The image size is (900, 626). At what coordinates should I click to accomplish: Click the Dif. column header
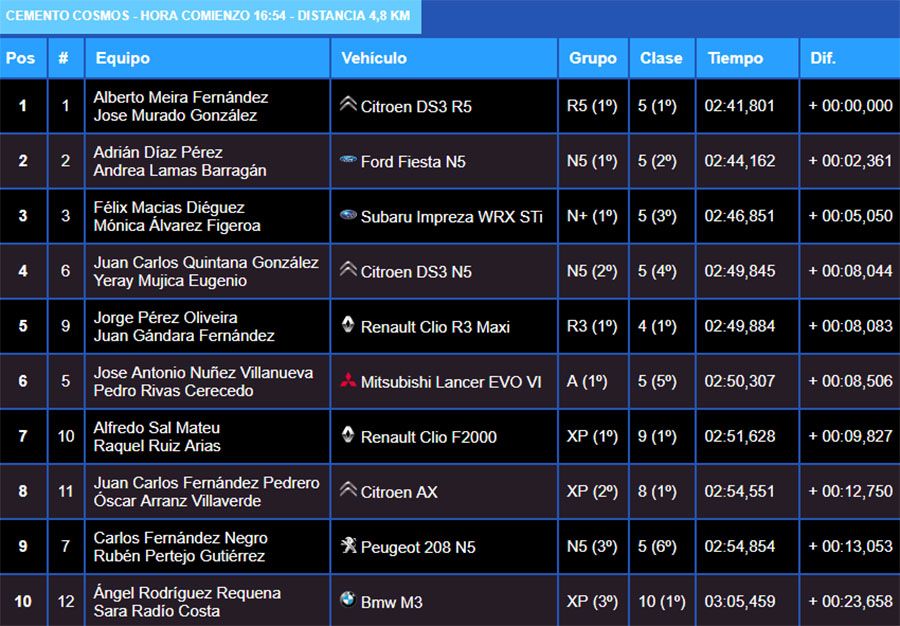(823, 58)
